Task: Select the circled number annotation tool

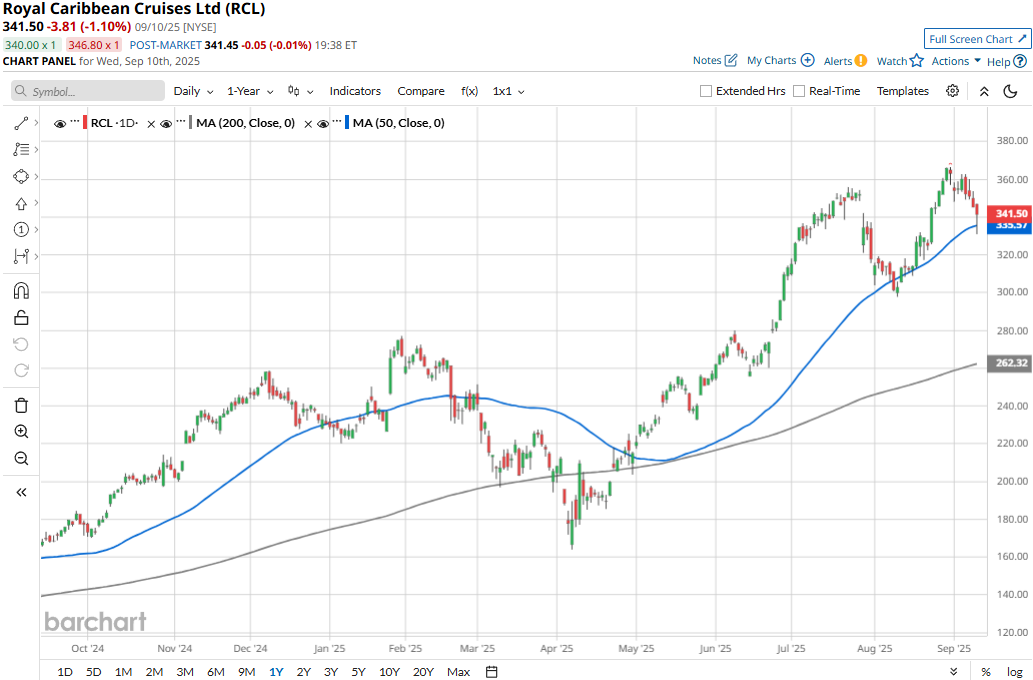Action: [21, 229]
